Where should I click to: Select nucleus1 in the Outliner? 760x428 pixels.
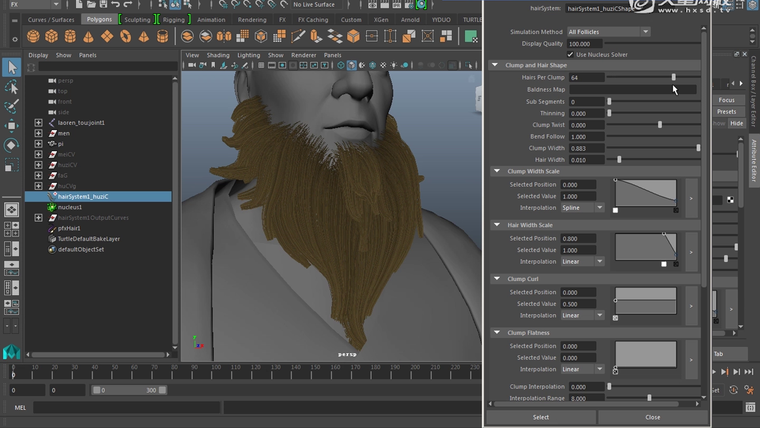coord(70,207)
